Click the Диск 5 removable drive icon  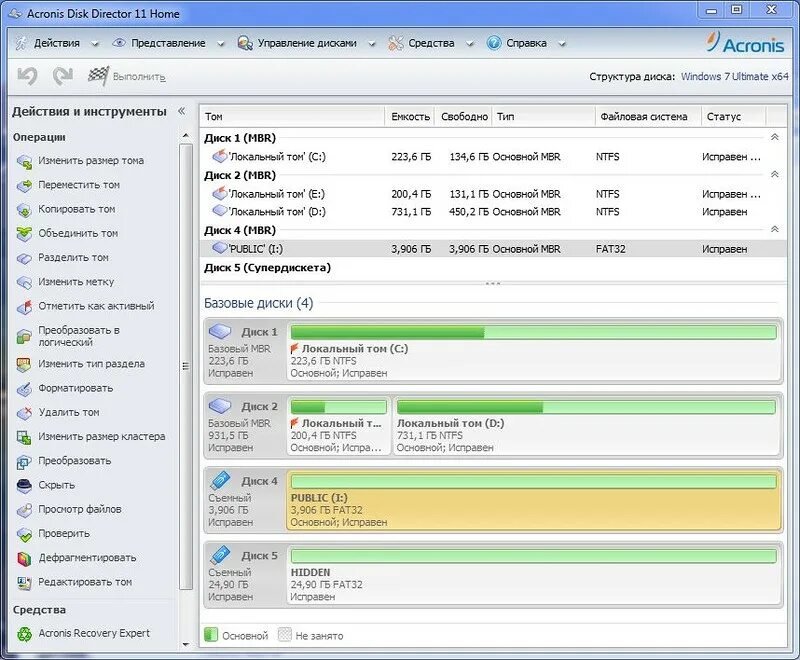click(x=220, y=555)
